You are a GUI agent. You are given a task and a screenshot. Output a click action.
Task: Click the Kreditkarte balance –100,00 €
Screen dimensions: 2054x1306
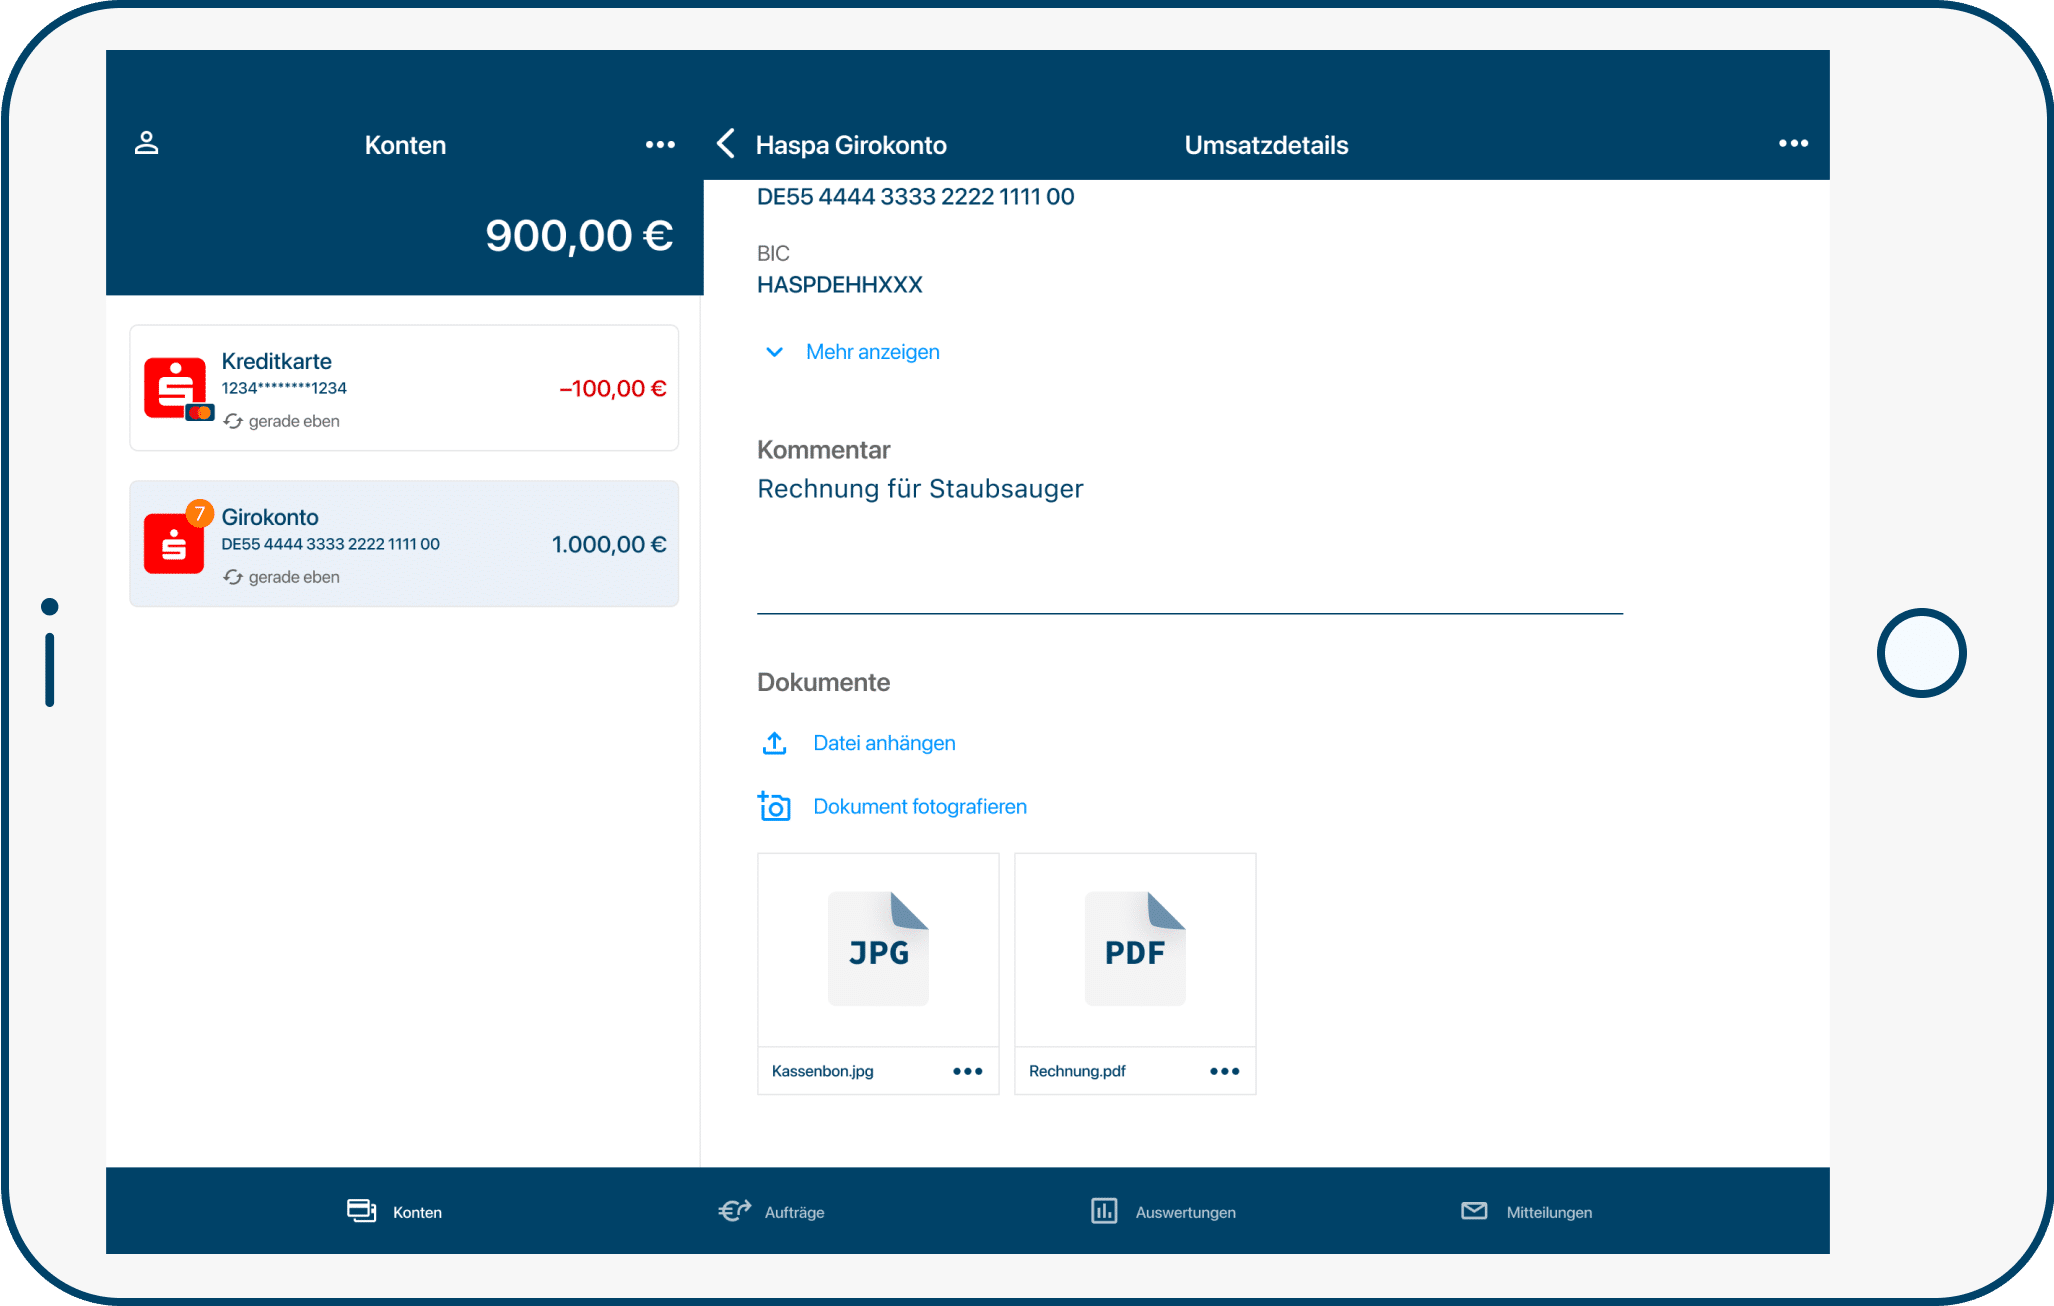tap(612, 389)
